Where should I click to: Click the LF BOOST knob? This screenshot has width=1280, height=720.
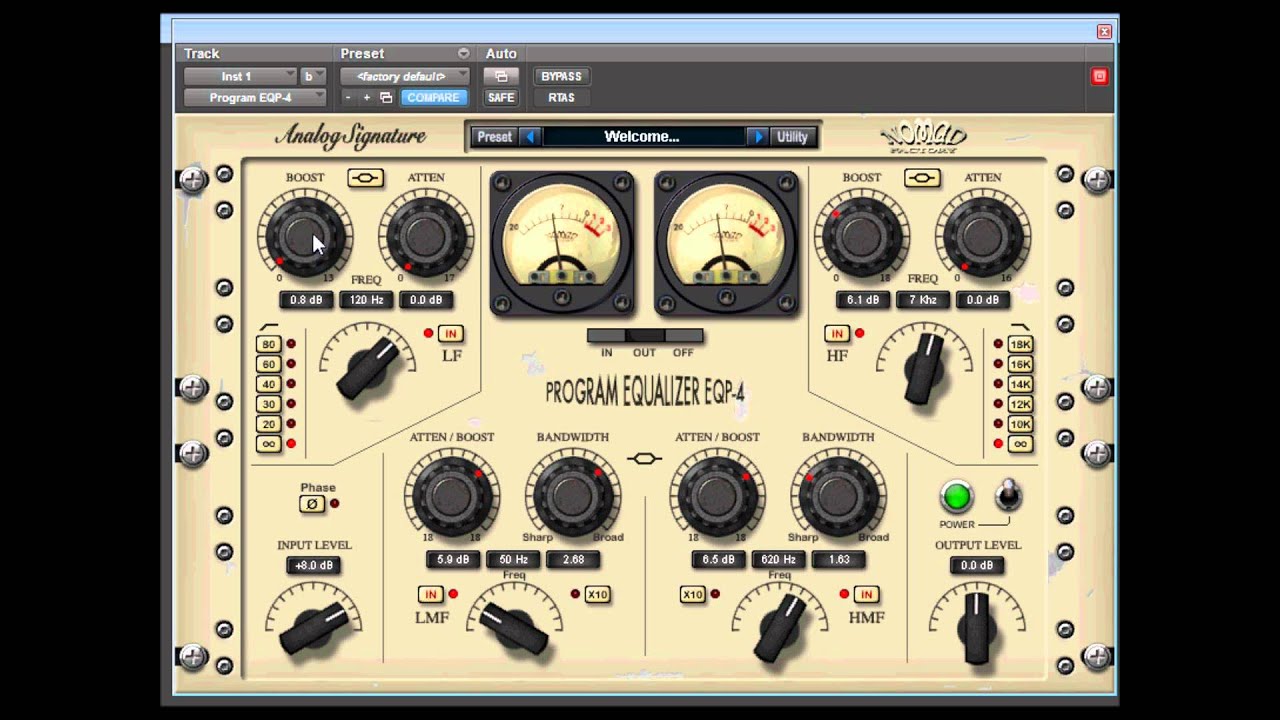pyautogui.click(x=304, y=237)
